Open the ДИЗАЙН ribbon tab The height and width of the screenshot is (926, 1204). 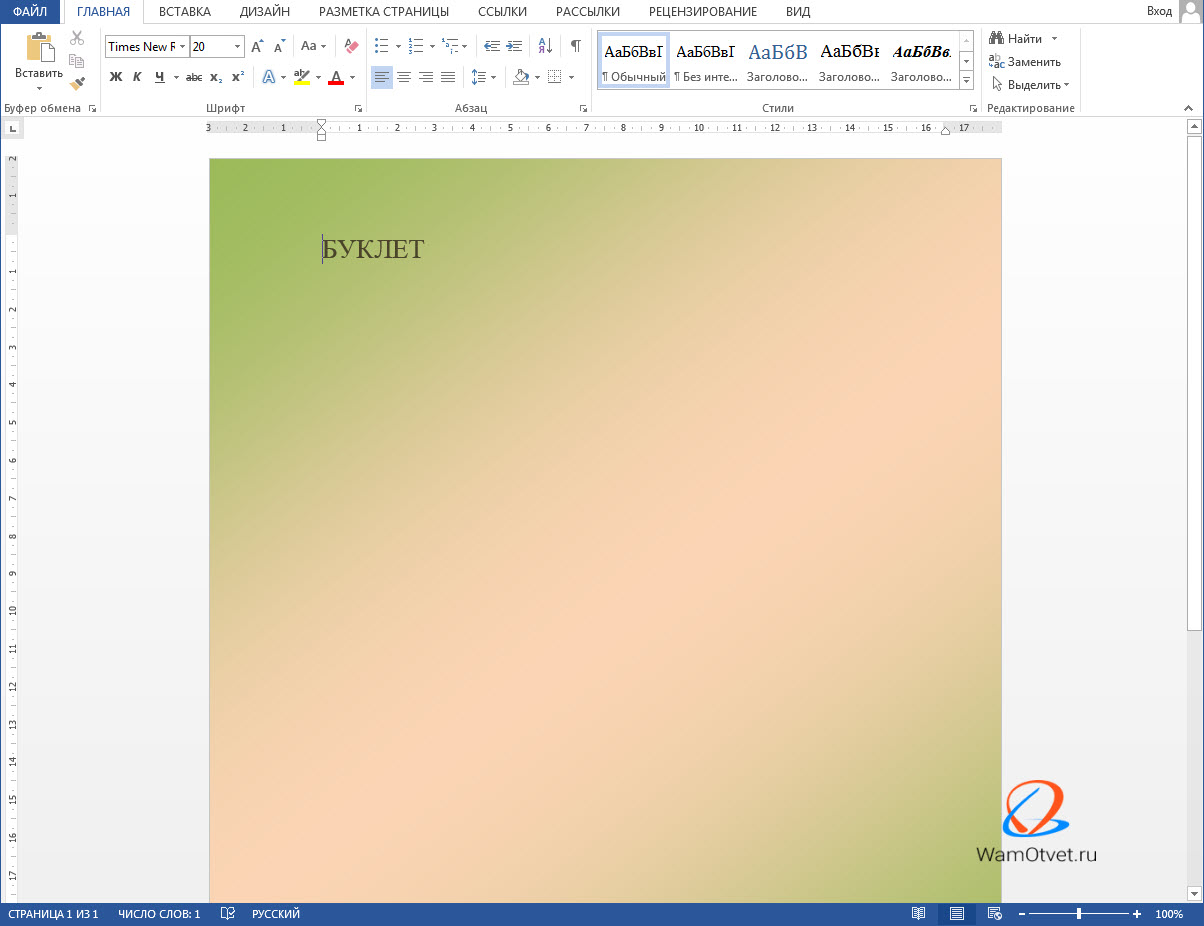click(x=265, y=12)
